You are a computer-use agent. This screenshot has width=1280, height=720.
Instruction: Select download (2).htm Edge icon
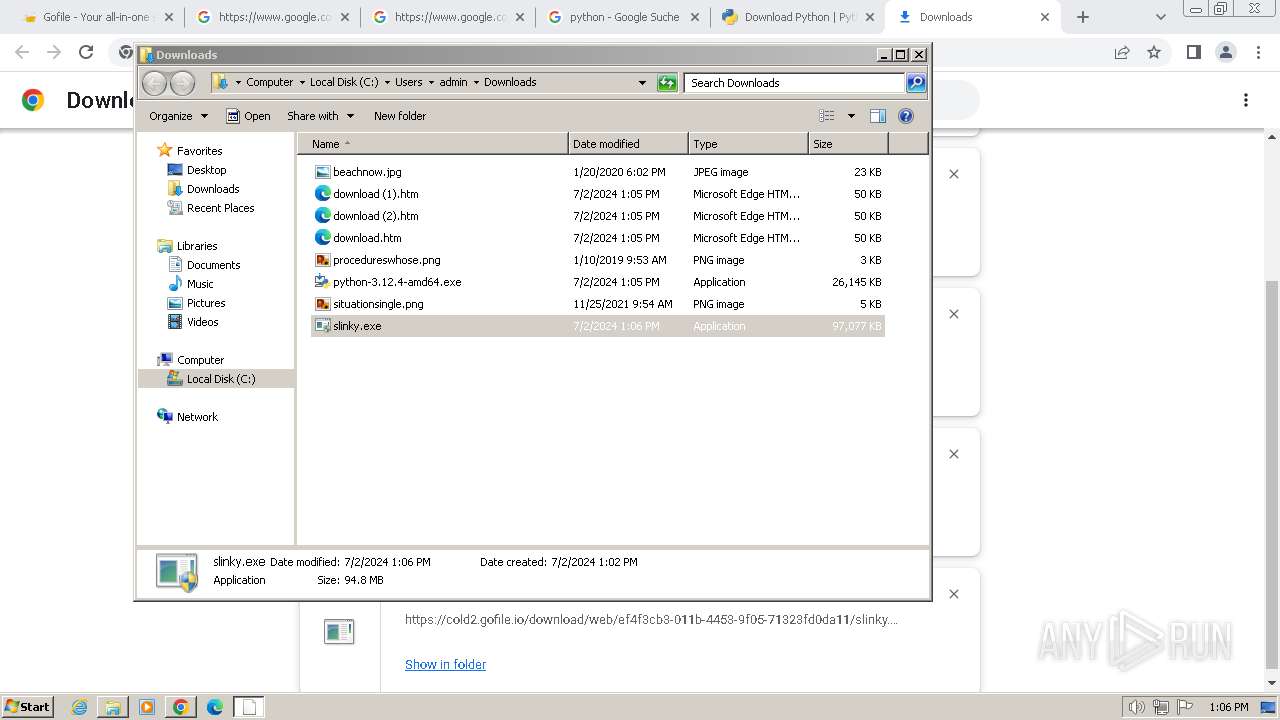[x=322, y=216]
